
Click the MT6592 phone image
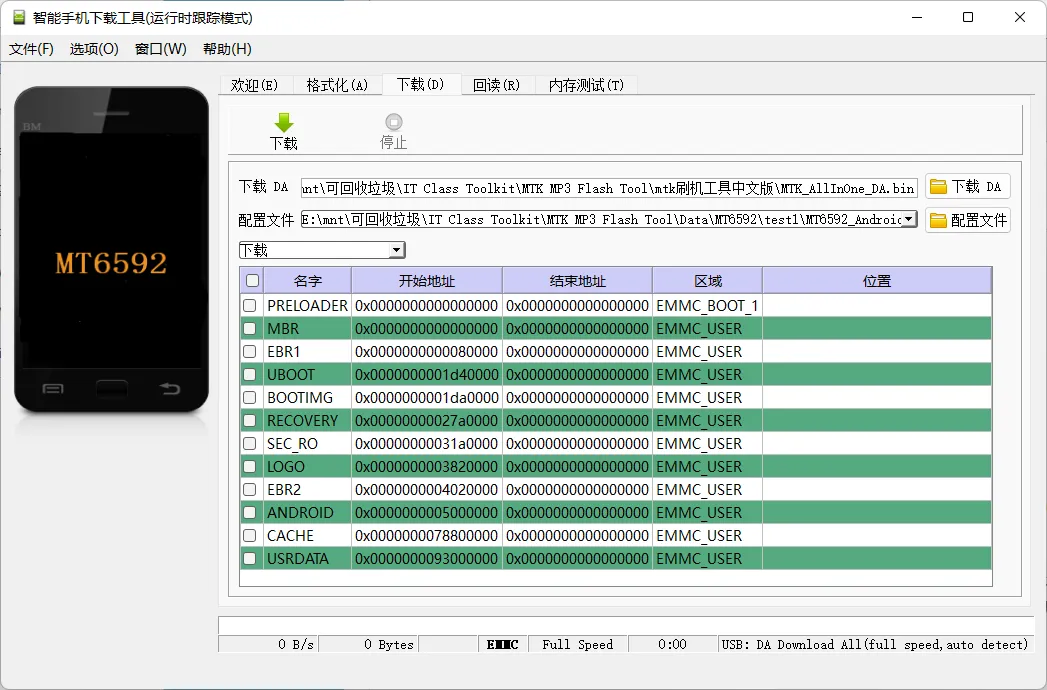coord(111,250)
